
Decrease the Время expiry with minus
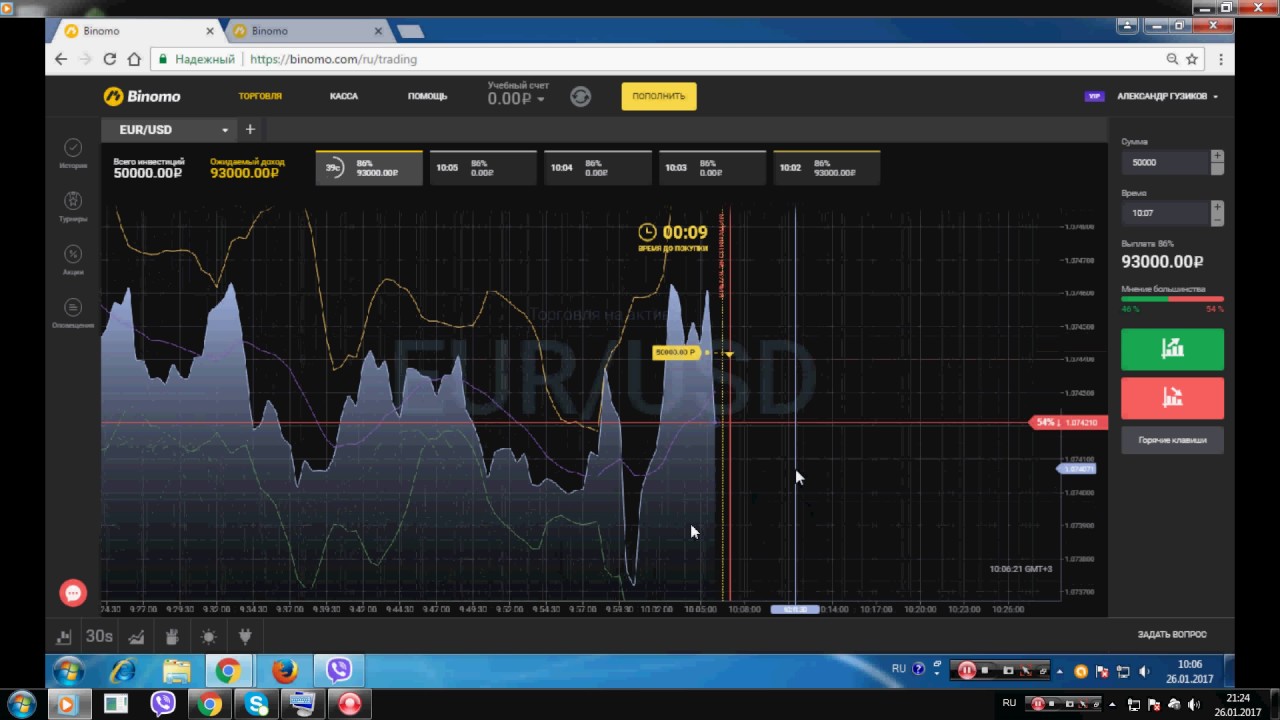pyautogui.click(x=1217, y=219)
